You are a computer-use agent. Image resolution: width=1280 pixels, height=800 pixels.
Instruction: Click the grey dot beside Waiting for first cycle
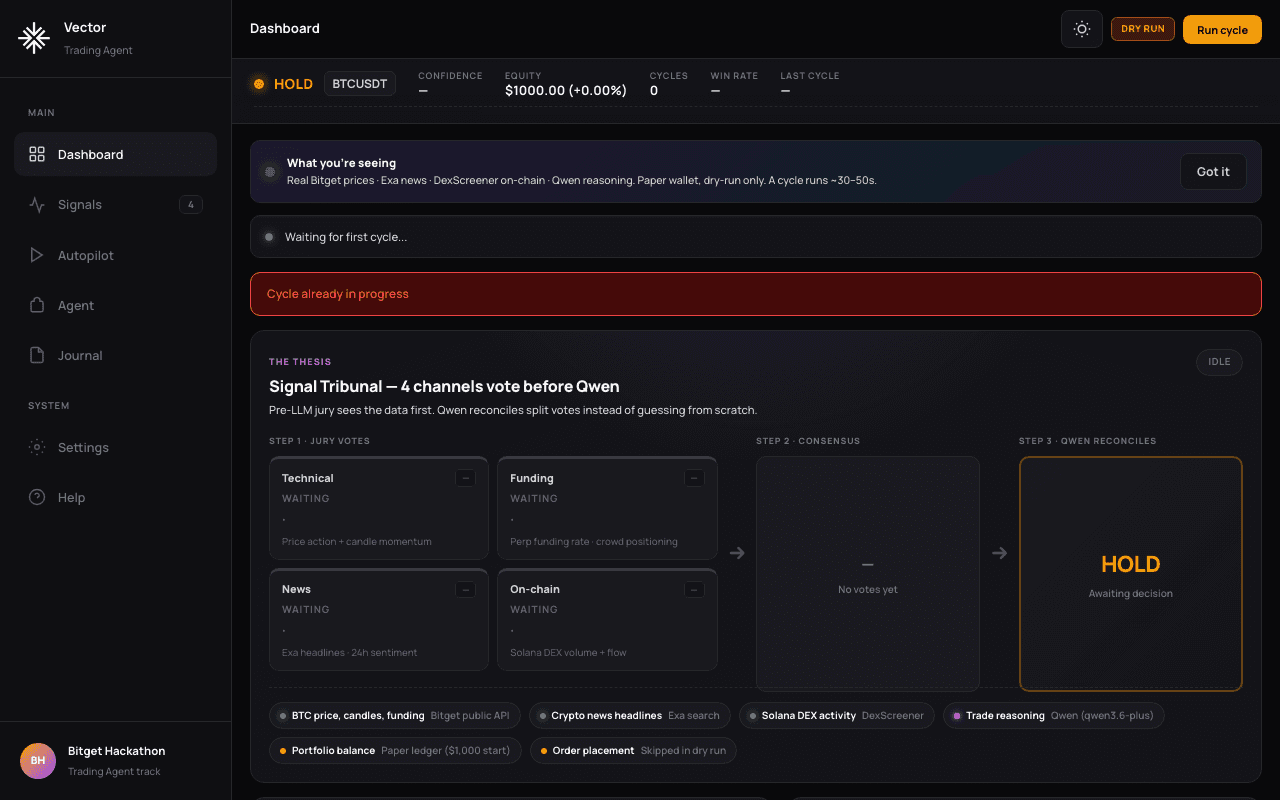tap(269, 237)
